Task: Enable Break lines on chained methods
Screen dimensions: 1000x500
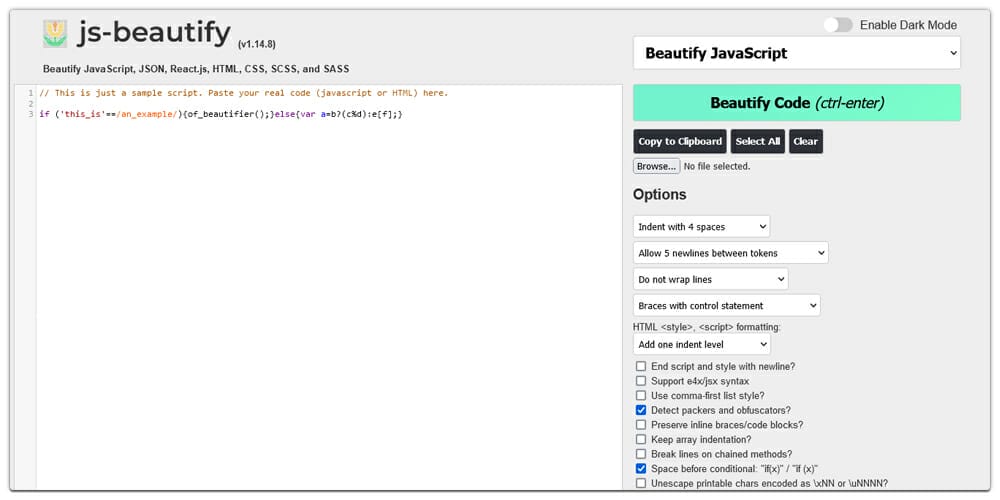Action: click(x=641, y=454)
